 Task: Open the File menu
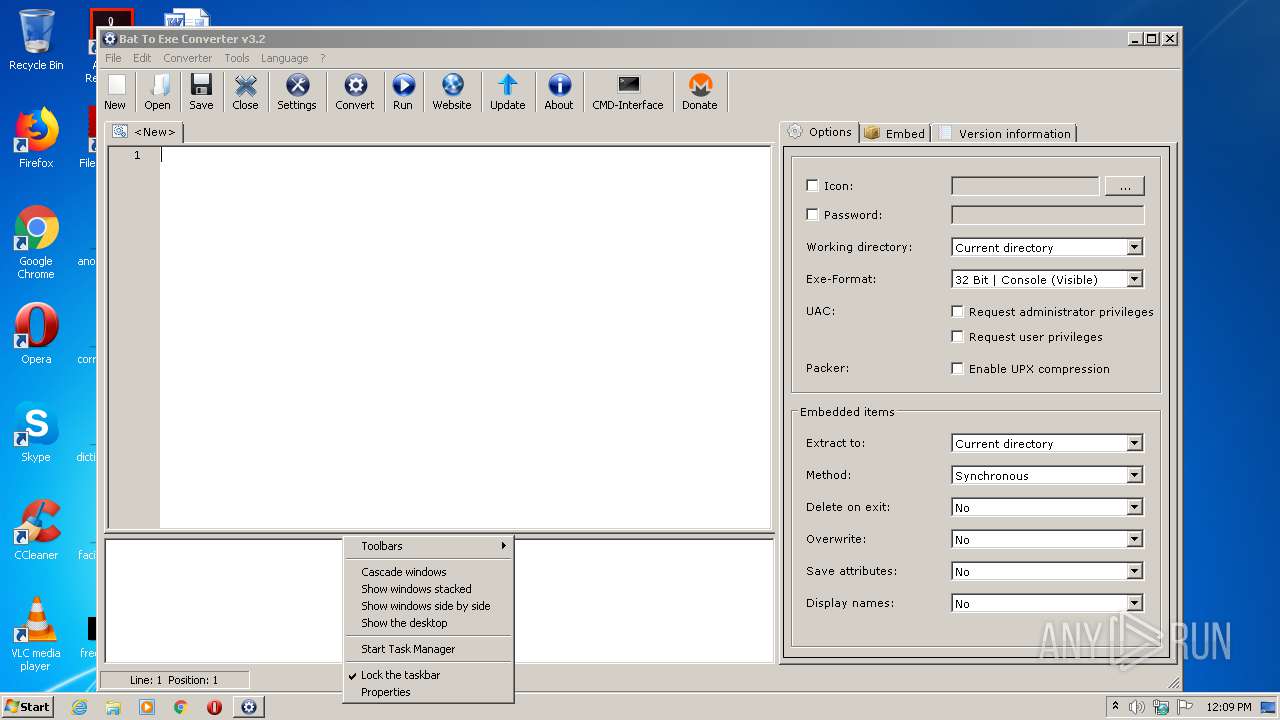tap(113, 58)
